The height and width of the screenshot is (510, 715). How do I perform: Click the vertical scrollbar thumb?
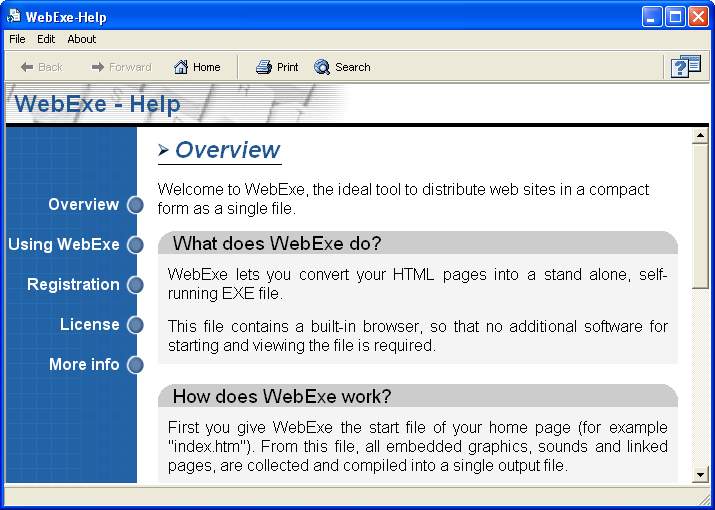(700, 216)
